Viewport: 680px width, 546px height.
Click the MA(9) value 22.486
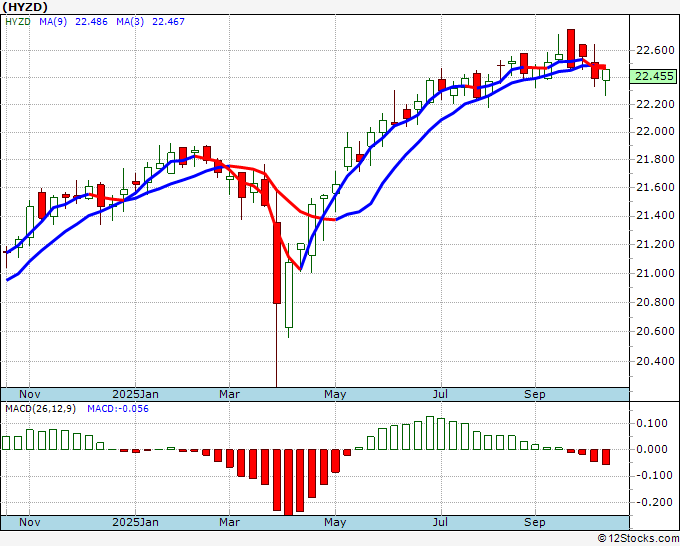click(x=91, y=22)
